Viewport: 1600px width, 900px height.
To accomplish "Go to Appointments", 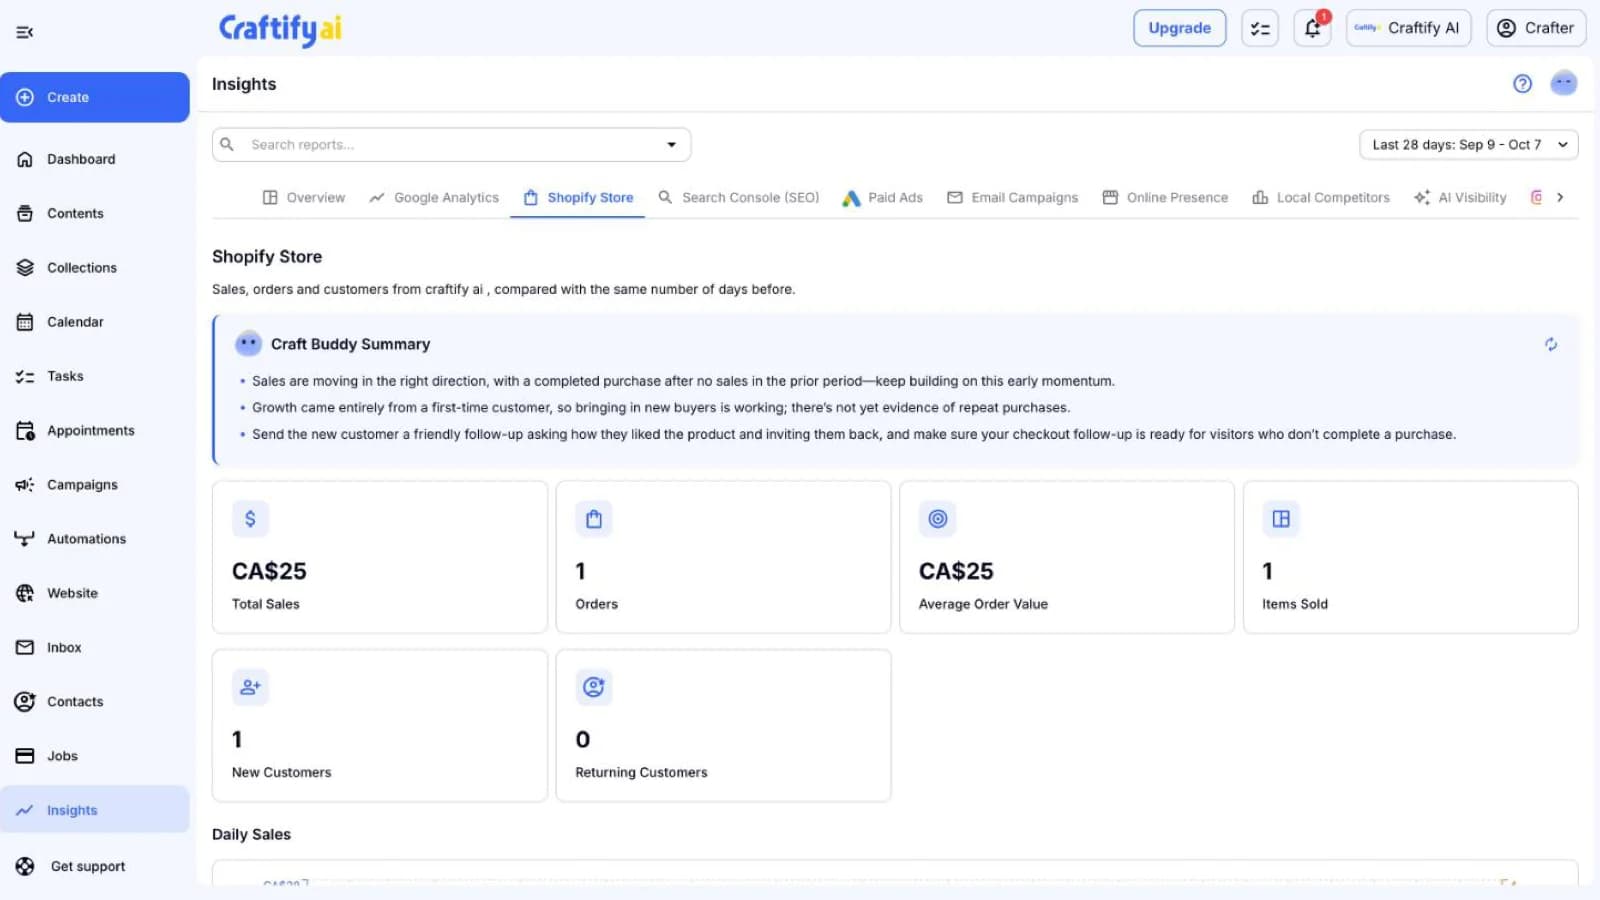I will pos(95,430).
